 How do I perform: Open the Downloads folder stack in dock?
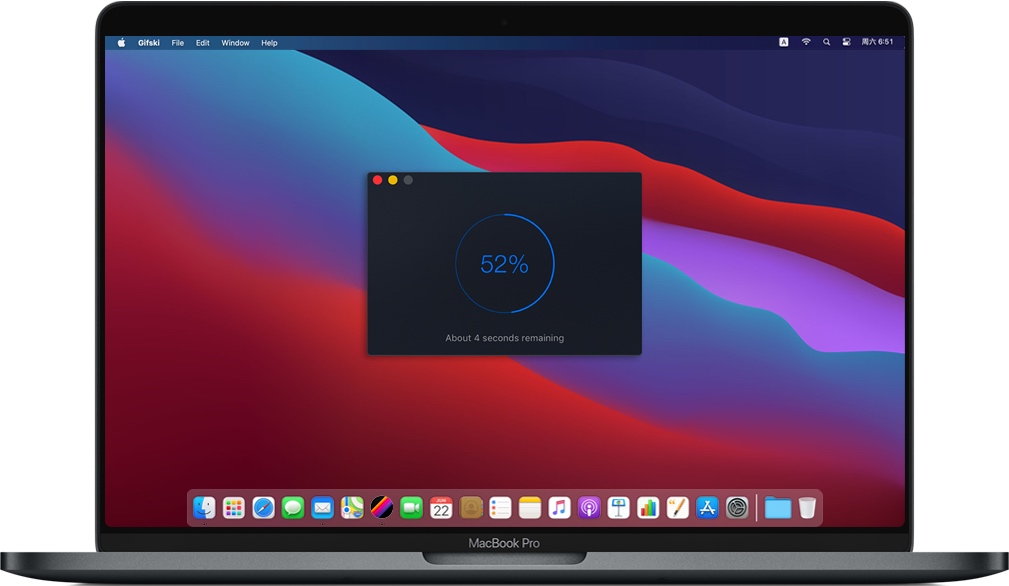[777, 507]
